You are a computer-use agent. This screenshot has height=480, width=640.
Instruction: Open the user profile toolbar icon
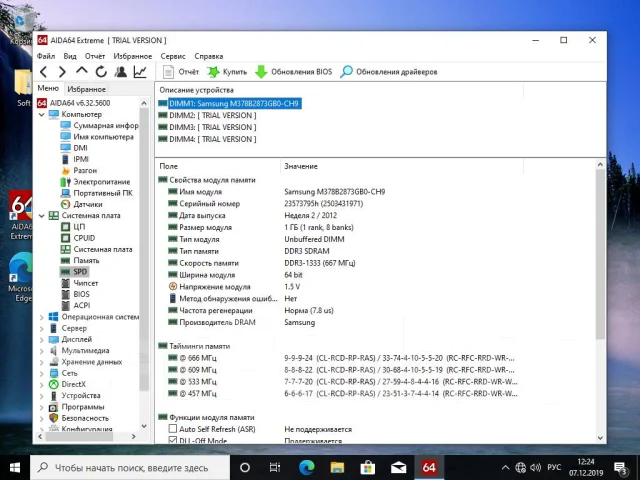tap(120, 72)
